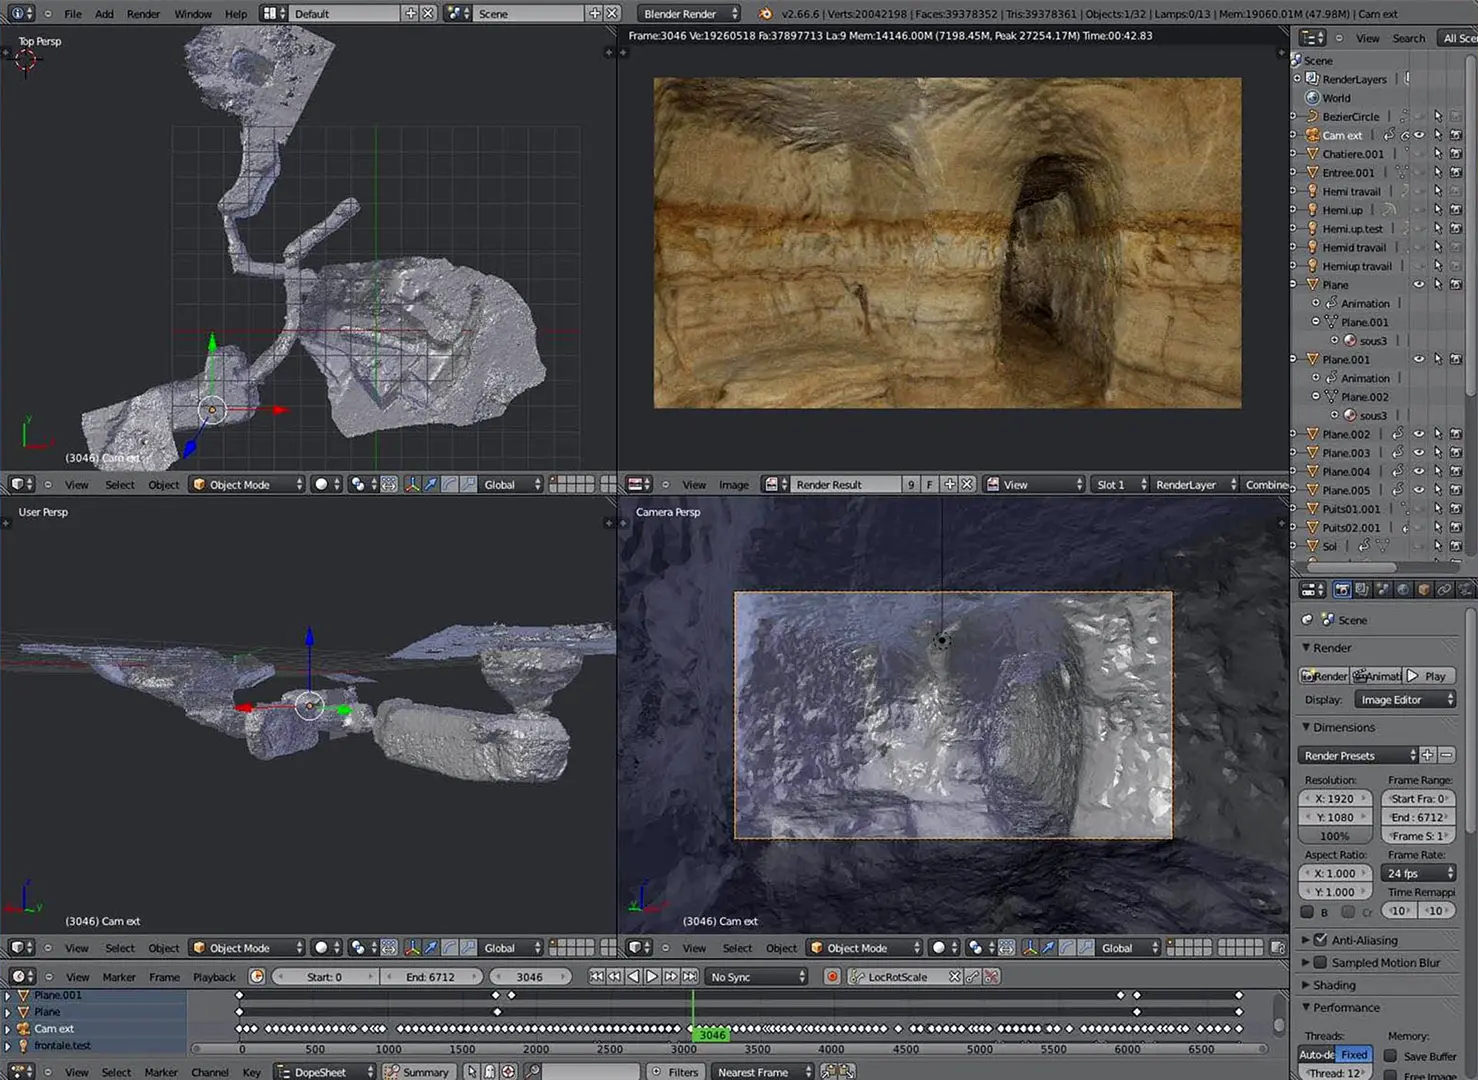This screenshot has width=1478, height=1080.
Task: Expand the Shading panel
Action: coord(1334,985)
